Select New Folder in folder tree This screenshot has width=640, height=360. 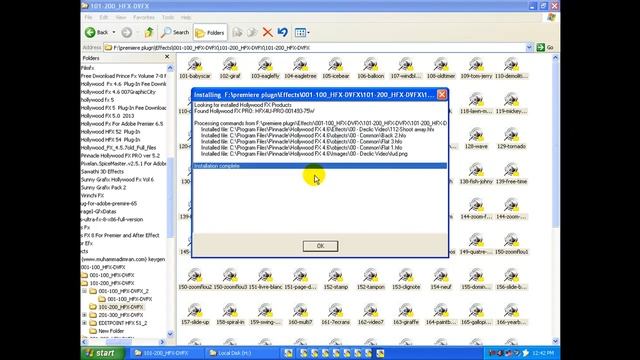coord(111,331)
